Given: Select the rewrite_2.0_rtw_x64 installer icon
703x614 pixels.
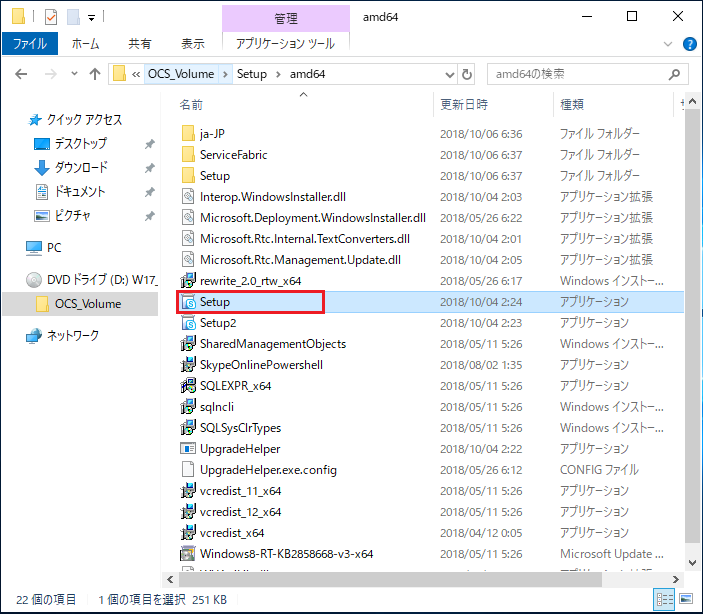Looking at the screenshot, I should (x=188, y=281).
